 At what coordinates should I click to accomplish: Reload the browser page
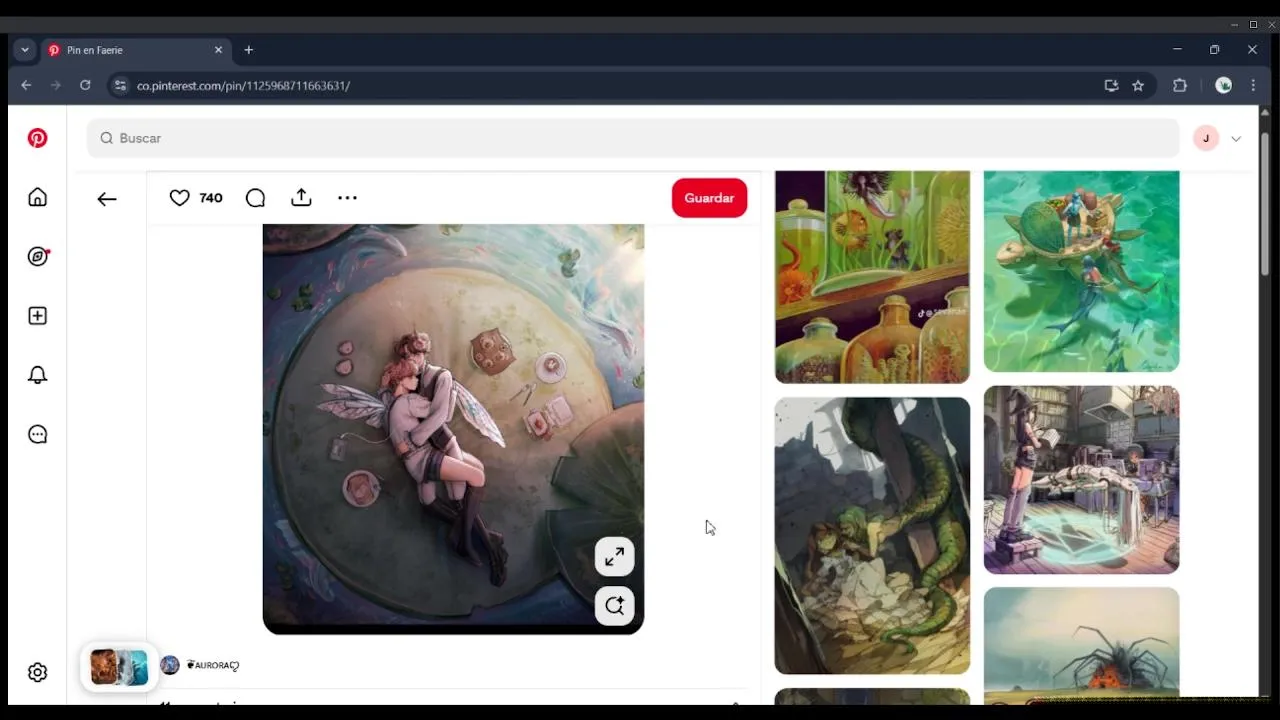[85, 85]
